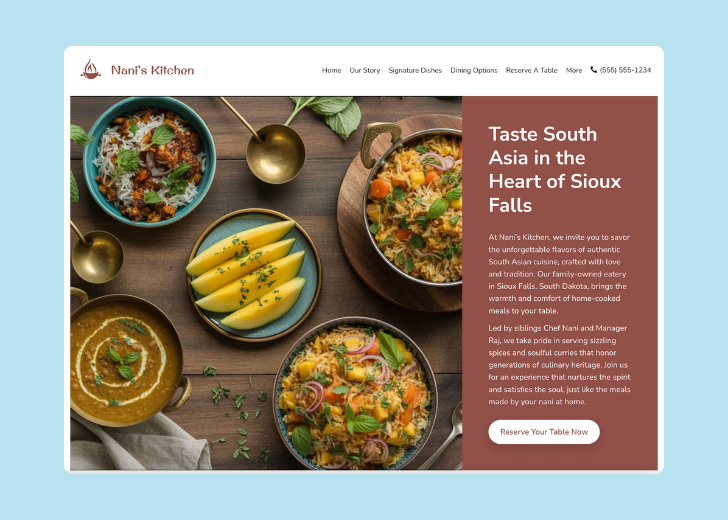The image size is (728, 520).
Task: Select Dining Options nav link
Action: tap(474, 70)
